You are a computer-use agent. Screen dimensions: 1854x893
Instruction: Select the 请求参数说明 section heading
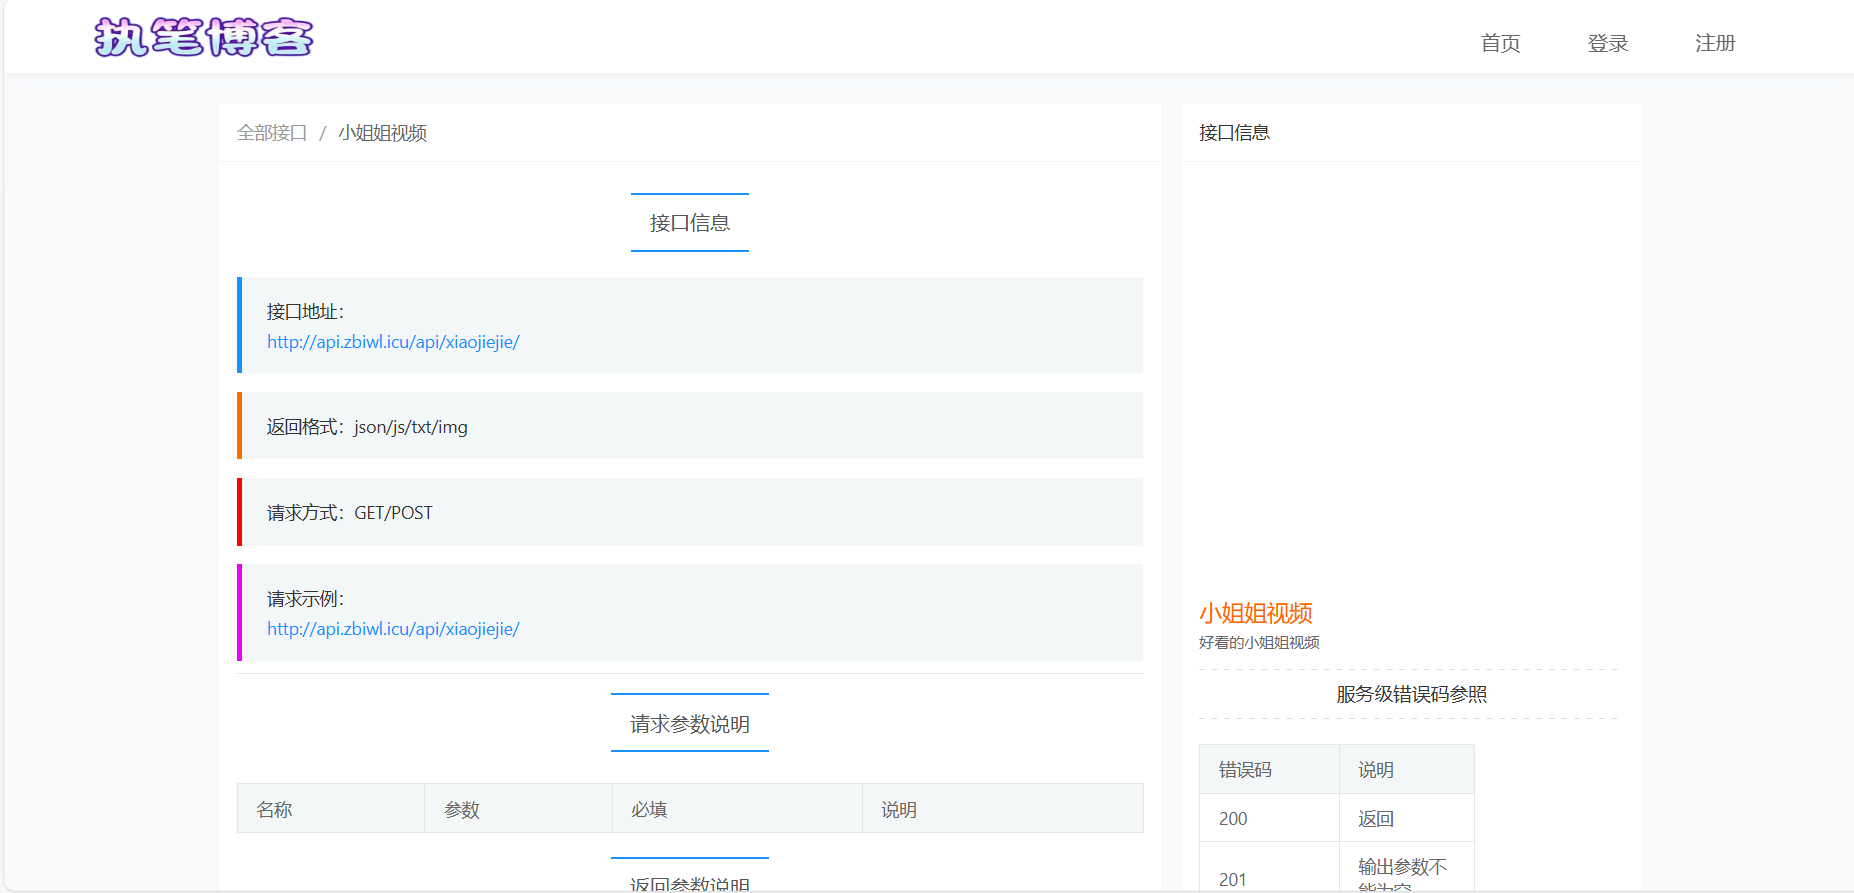[690, 724]
